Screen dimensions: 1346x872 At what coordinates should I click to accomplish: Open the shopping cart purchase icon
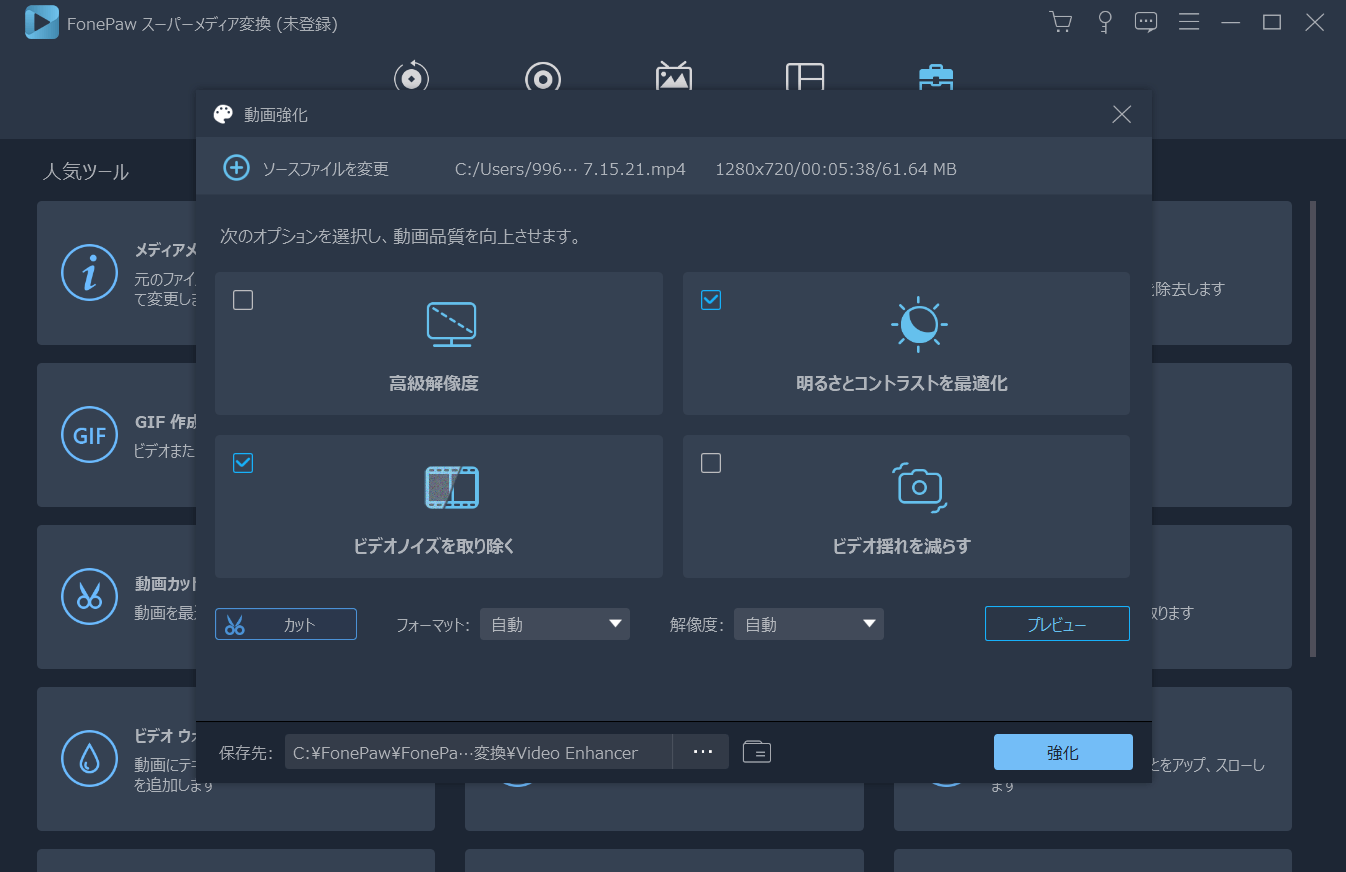pyautogui.click(x=1060, y=22)
